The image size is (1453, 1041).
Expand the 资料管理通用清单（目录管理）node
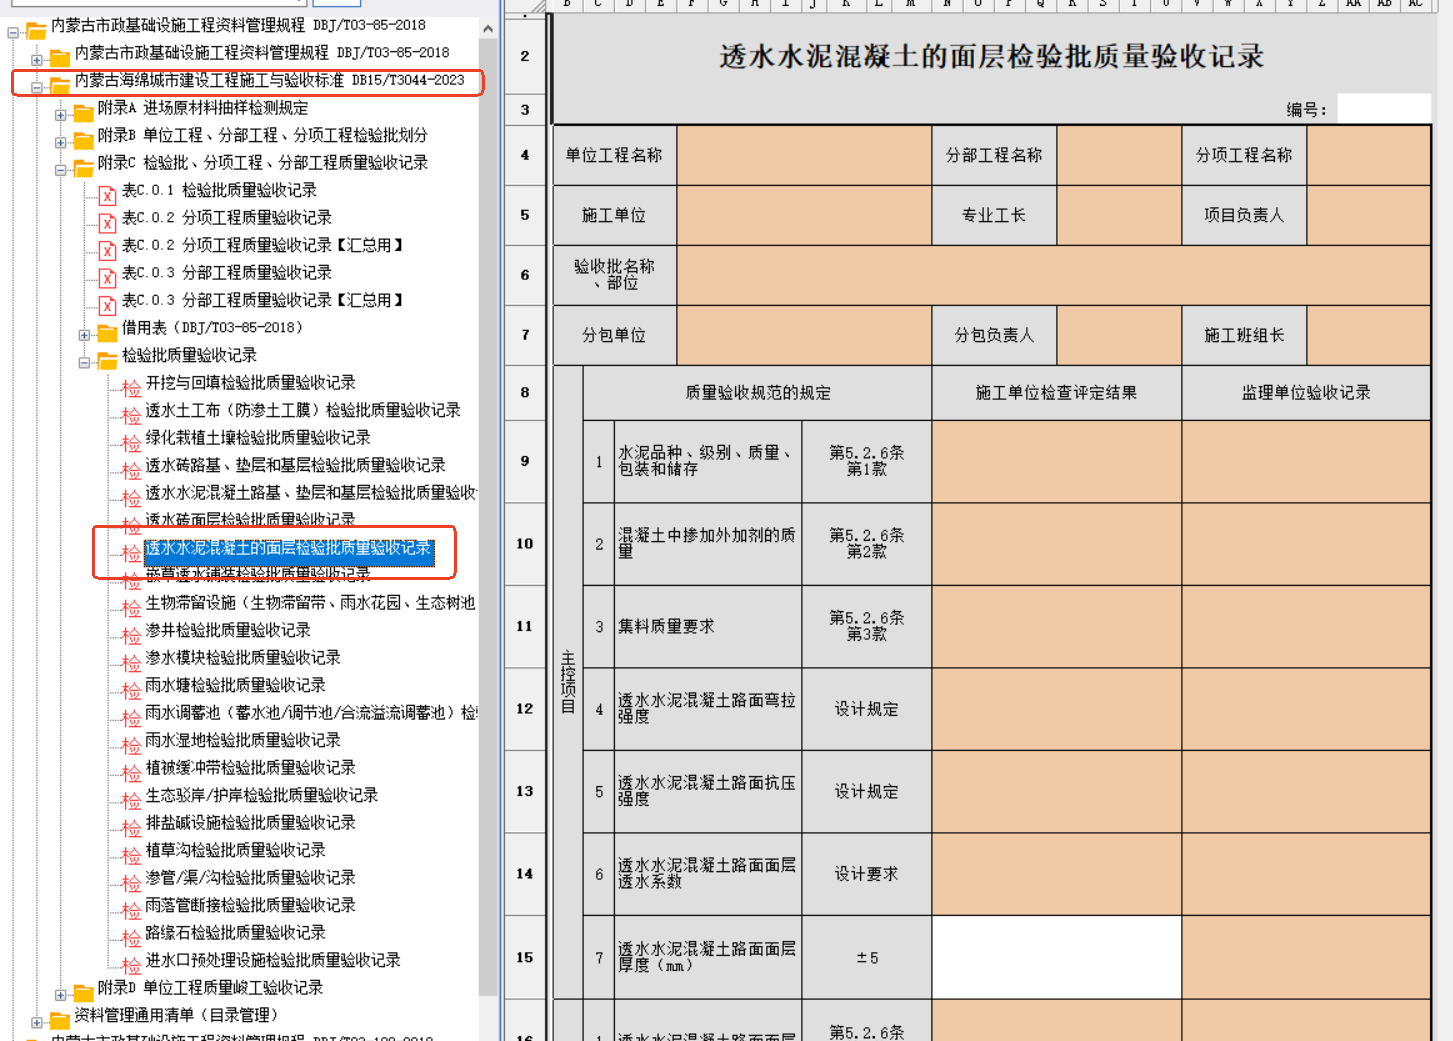[37, 1023]
